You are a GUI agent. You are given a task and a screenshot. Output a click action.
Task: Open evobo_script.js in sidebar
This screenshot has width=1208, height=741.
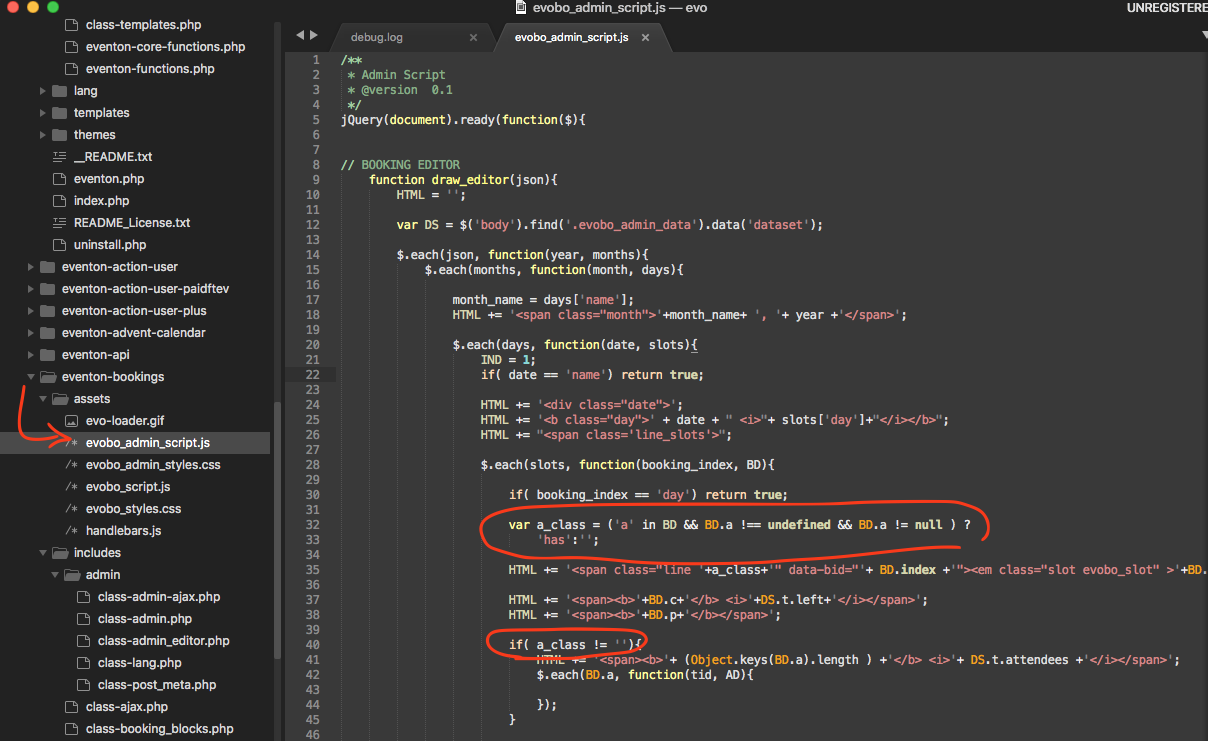click(x=128, y=487)
